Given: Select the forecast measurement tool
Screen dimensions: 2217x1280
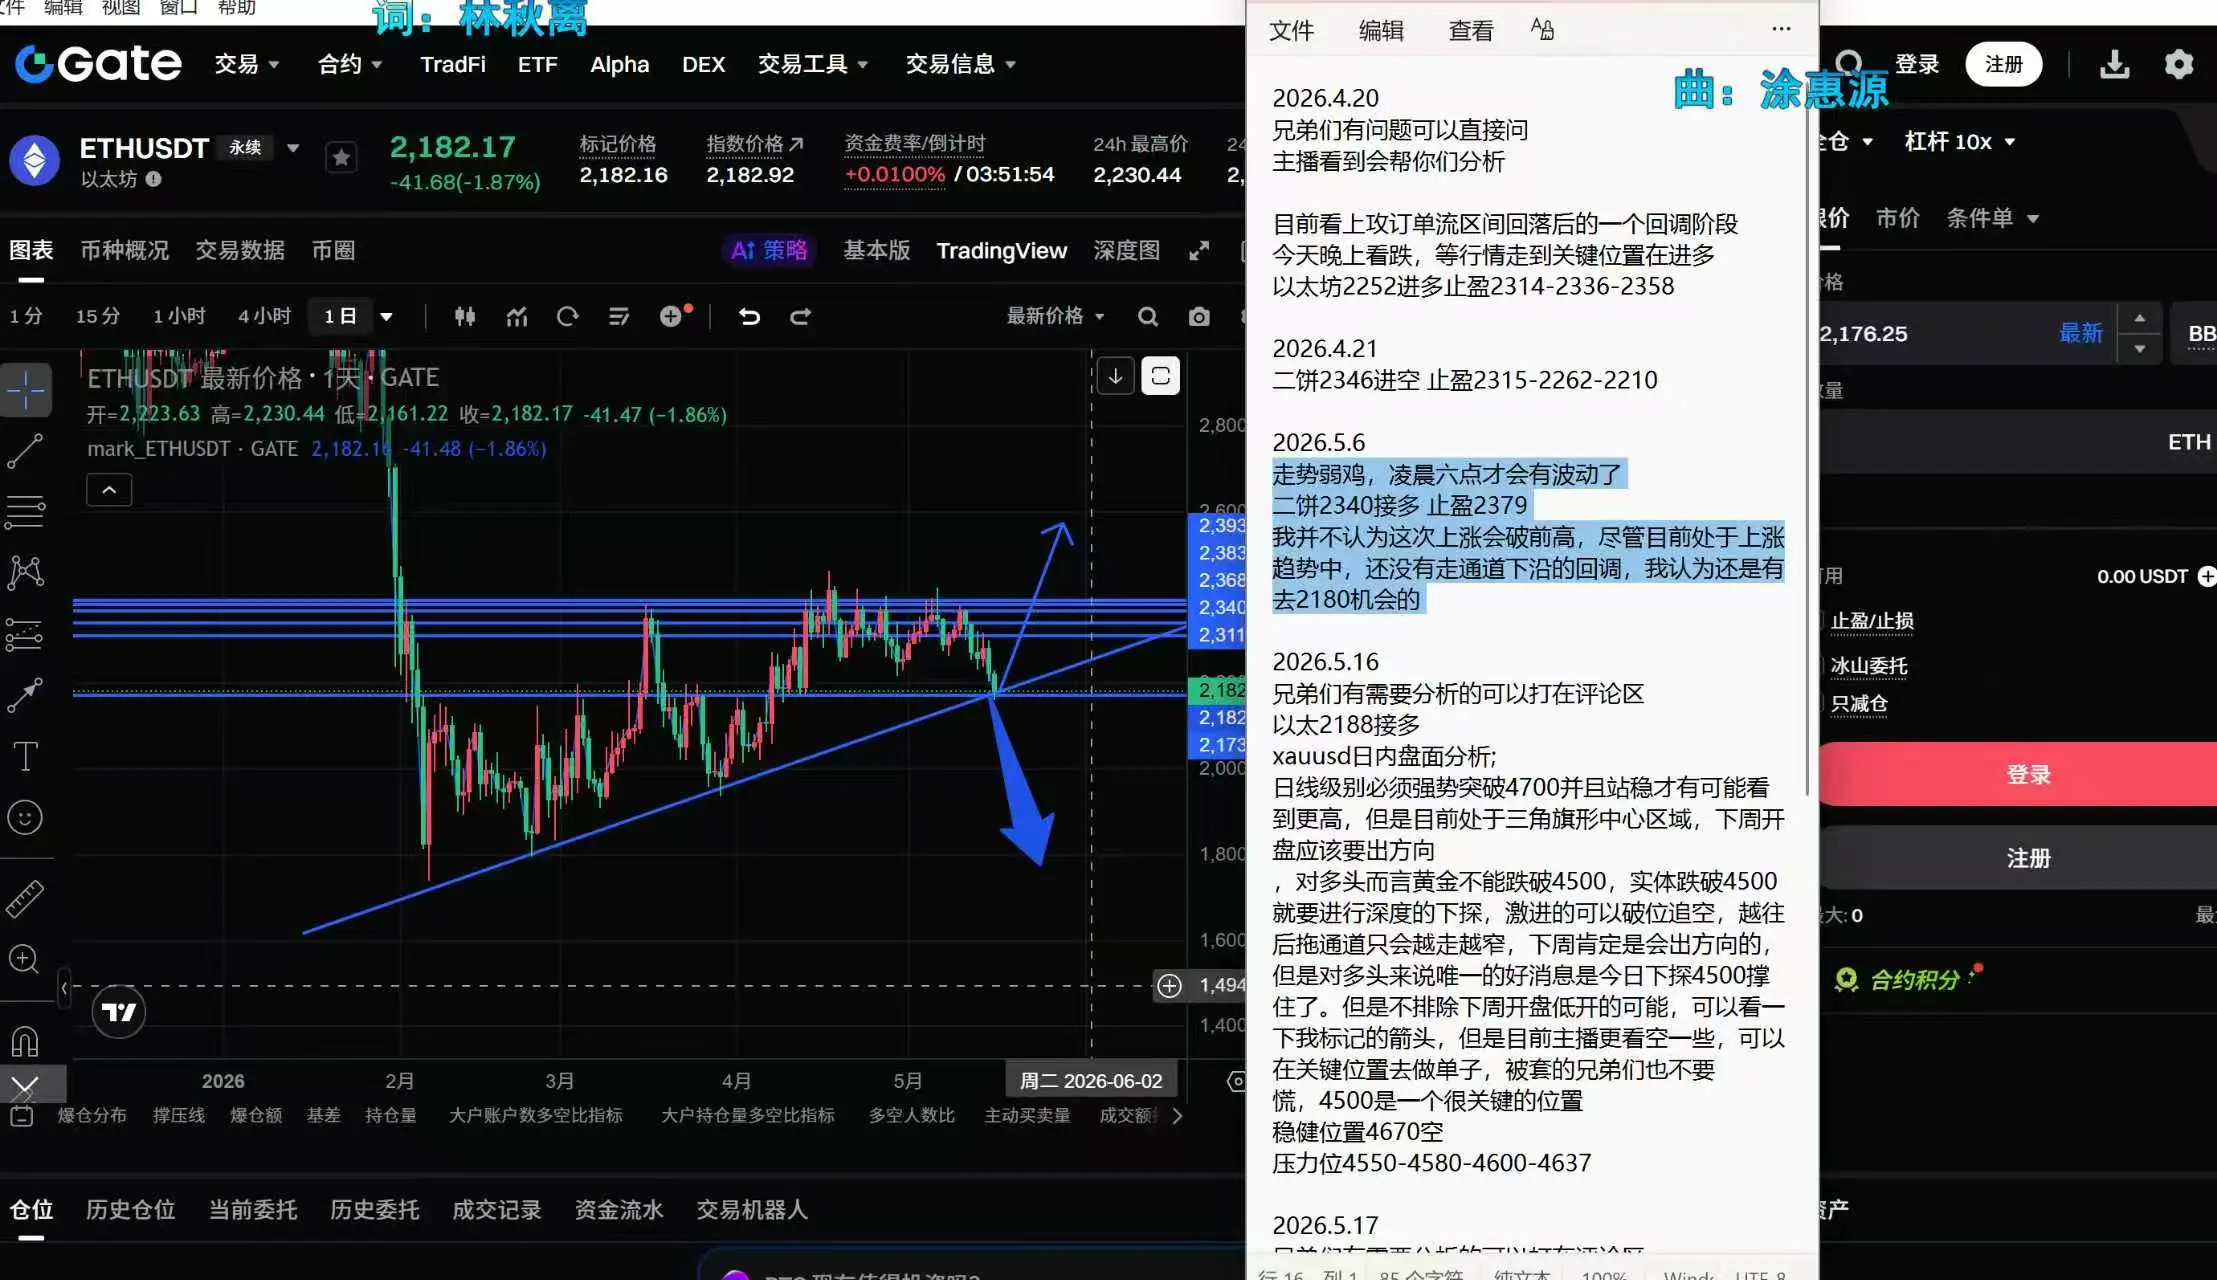Looking at the screenshot, I should click(26, 634).
